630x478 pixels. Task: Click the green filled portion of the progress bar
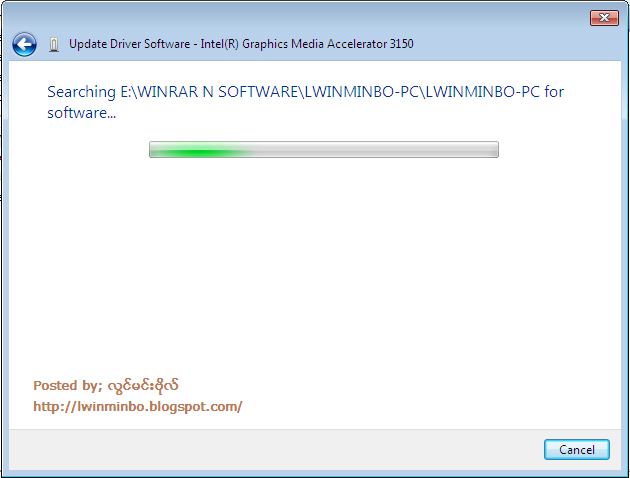(x=201, y=152)
